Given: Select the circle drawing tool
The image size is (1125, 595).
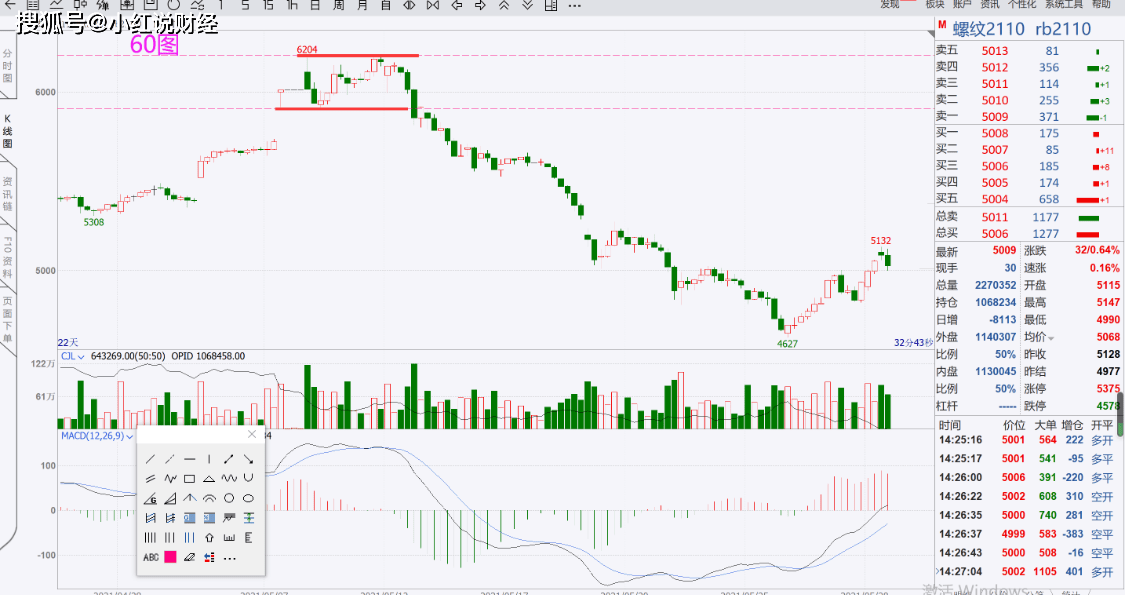Looking at the screenshot, I should (229, 497).
